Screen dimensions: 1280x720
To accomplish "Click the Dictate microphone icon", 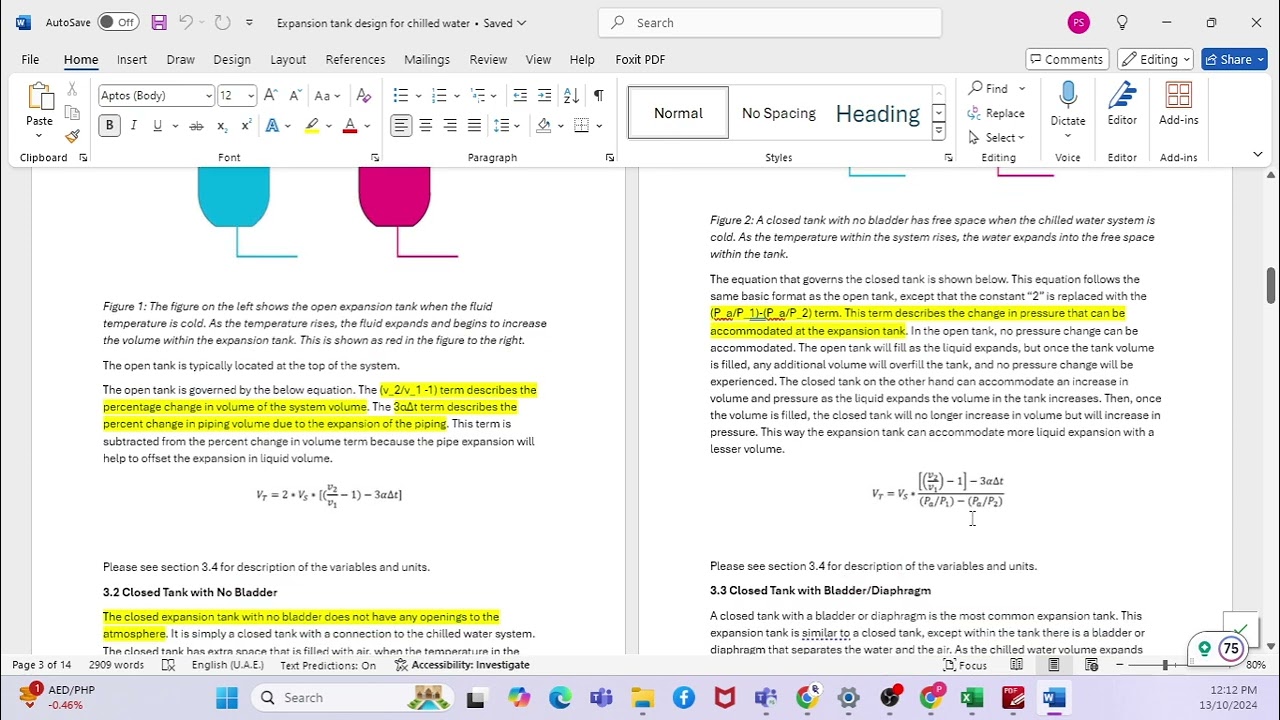I will [1068, 95].
